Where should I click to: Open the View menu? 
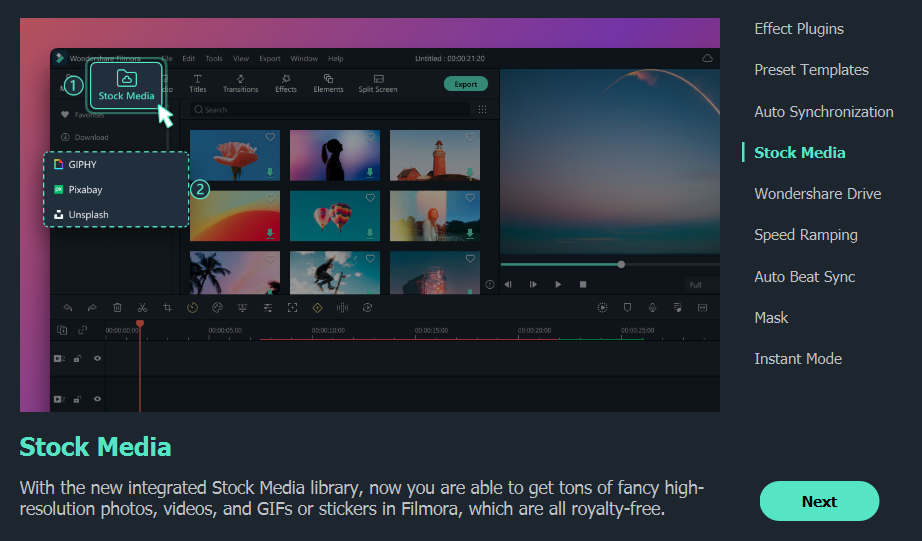click(241, 58)
